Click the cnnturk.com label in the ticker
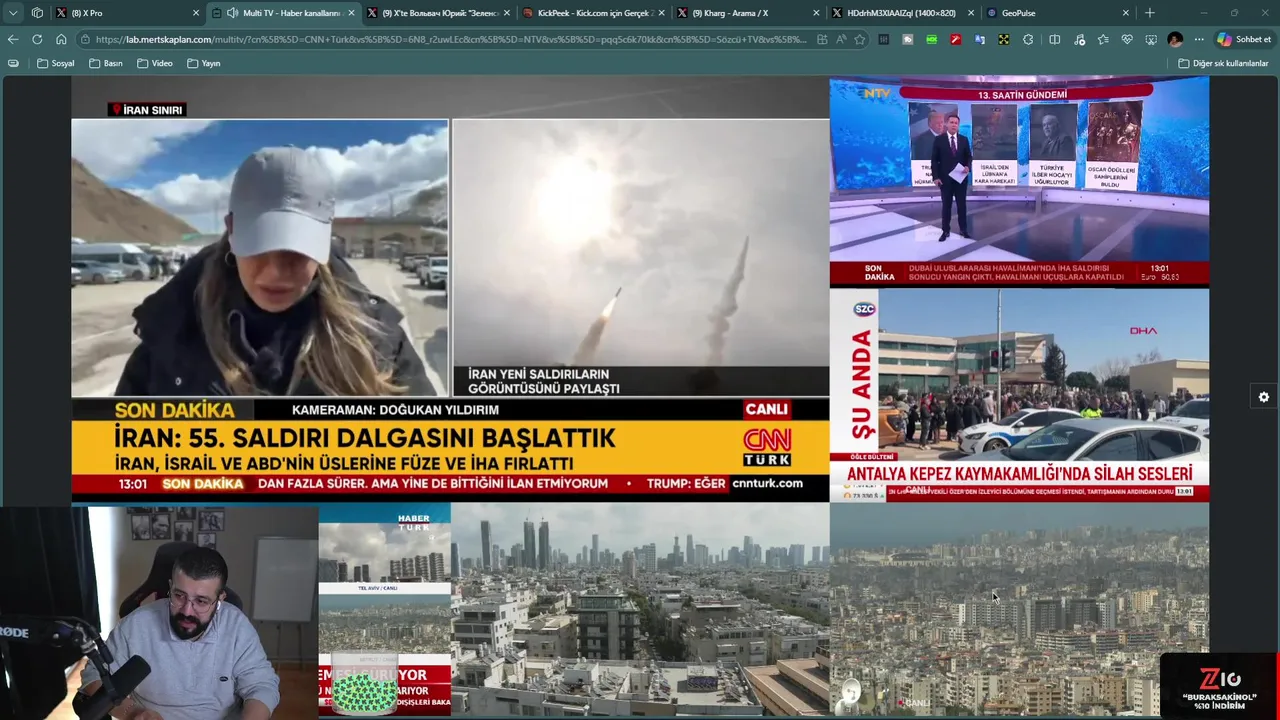Screen dimensions: 1280x720 tap(767, 483)
